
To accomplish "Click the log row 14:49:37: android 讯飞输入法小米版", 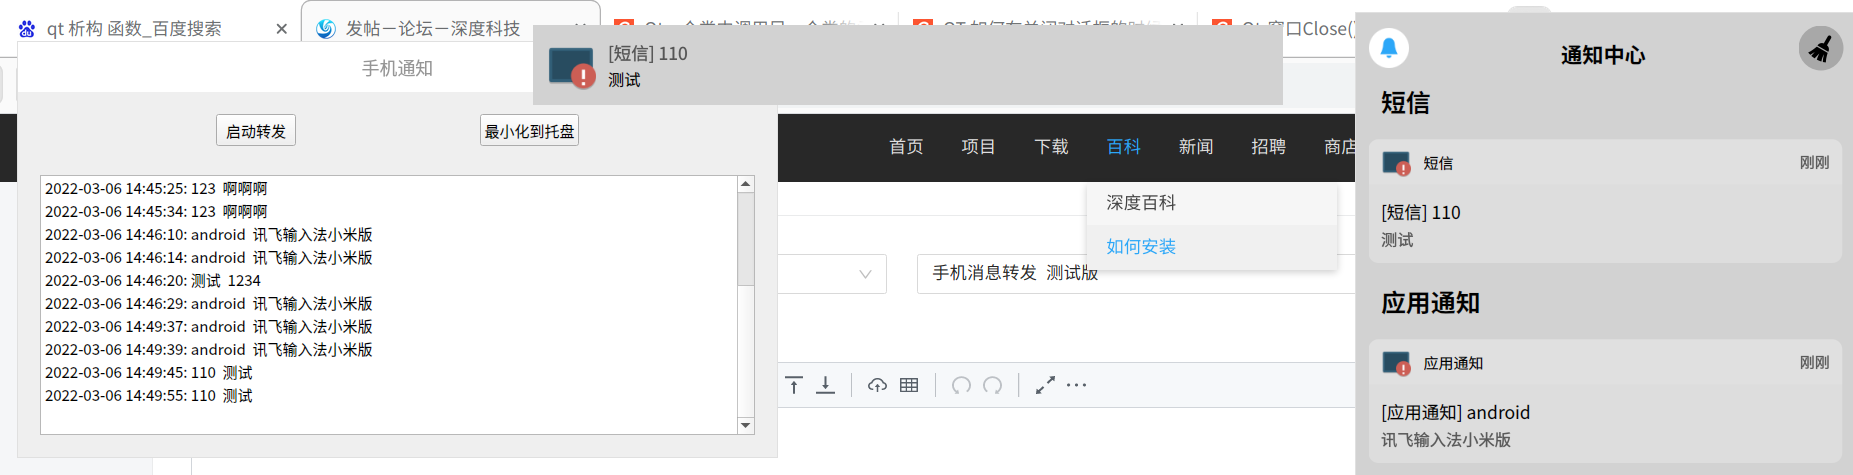I will click(208, 327).
